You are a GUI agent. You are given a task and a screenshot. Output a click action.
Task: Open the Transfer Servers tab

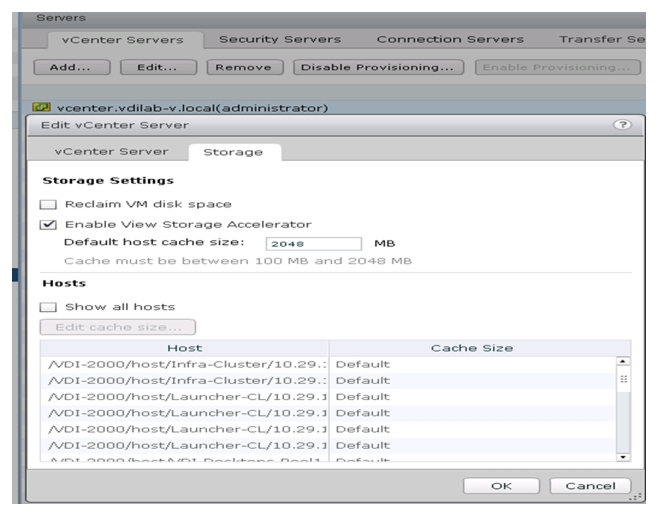[x=602, y=40]
